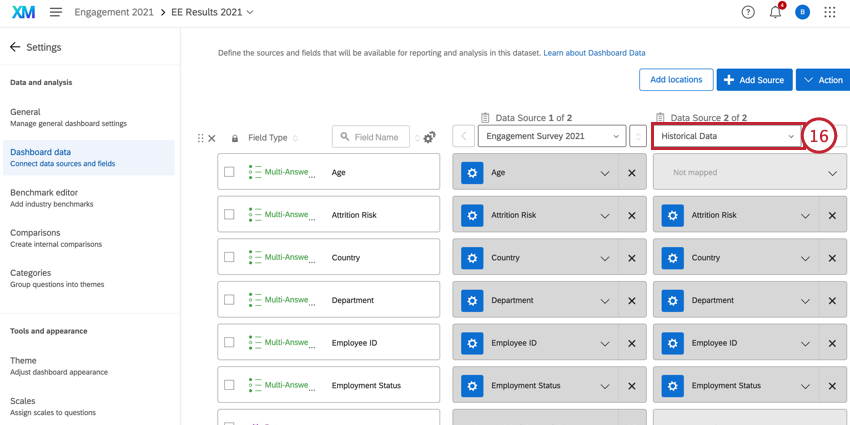Image resolution: width=850 pixels, height=425 pixels.
Task: Open the Engagement Survey 2021 source dropdown
Action: (552, 136)
